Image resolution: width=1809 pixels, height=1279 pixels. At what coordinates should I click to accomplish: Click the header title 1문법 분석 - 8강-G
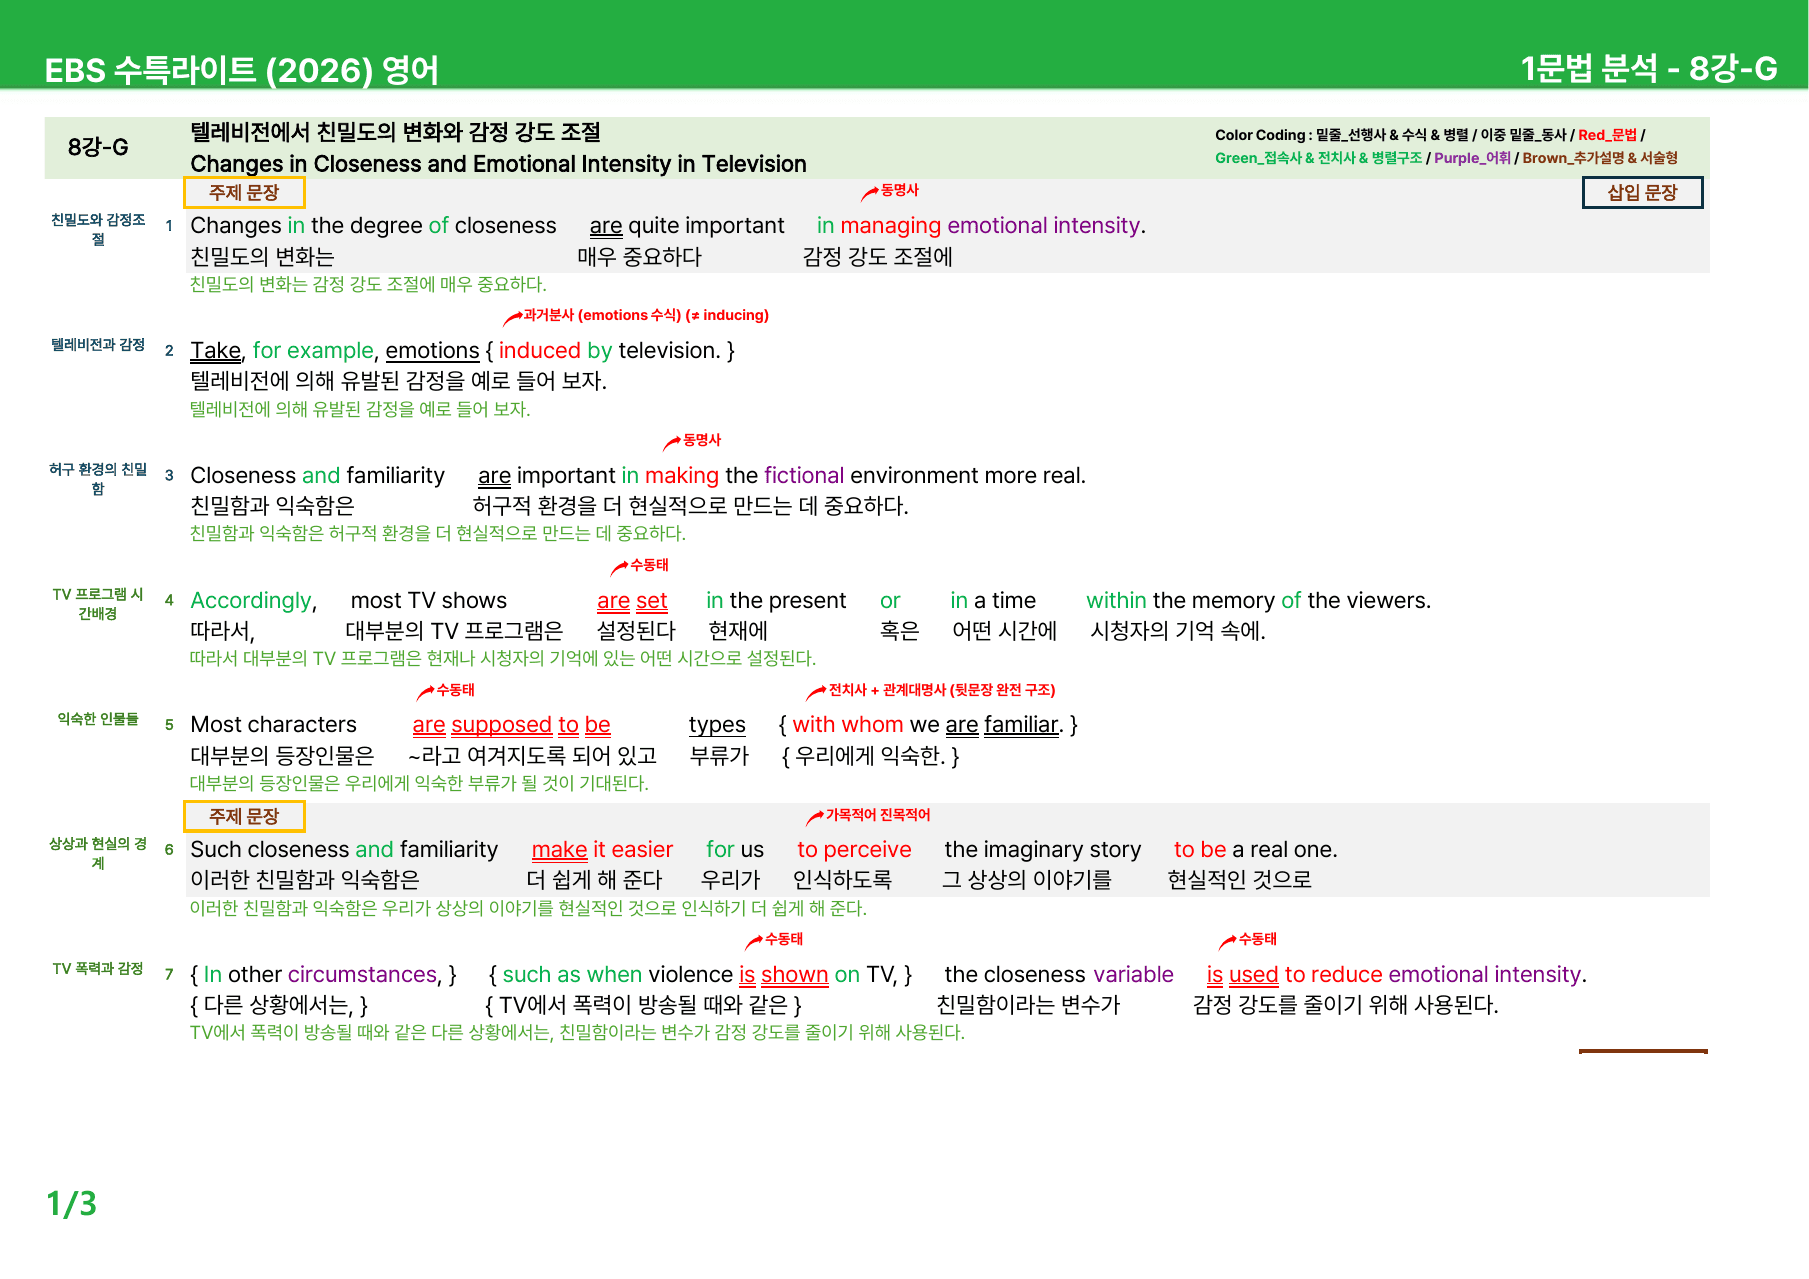pos(1648,68)
